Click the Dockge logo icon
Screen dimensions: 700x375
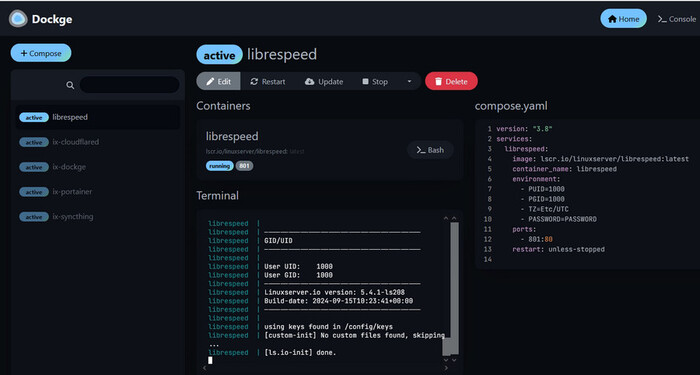pos(18,19)
